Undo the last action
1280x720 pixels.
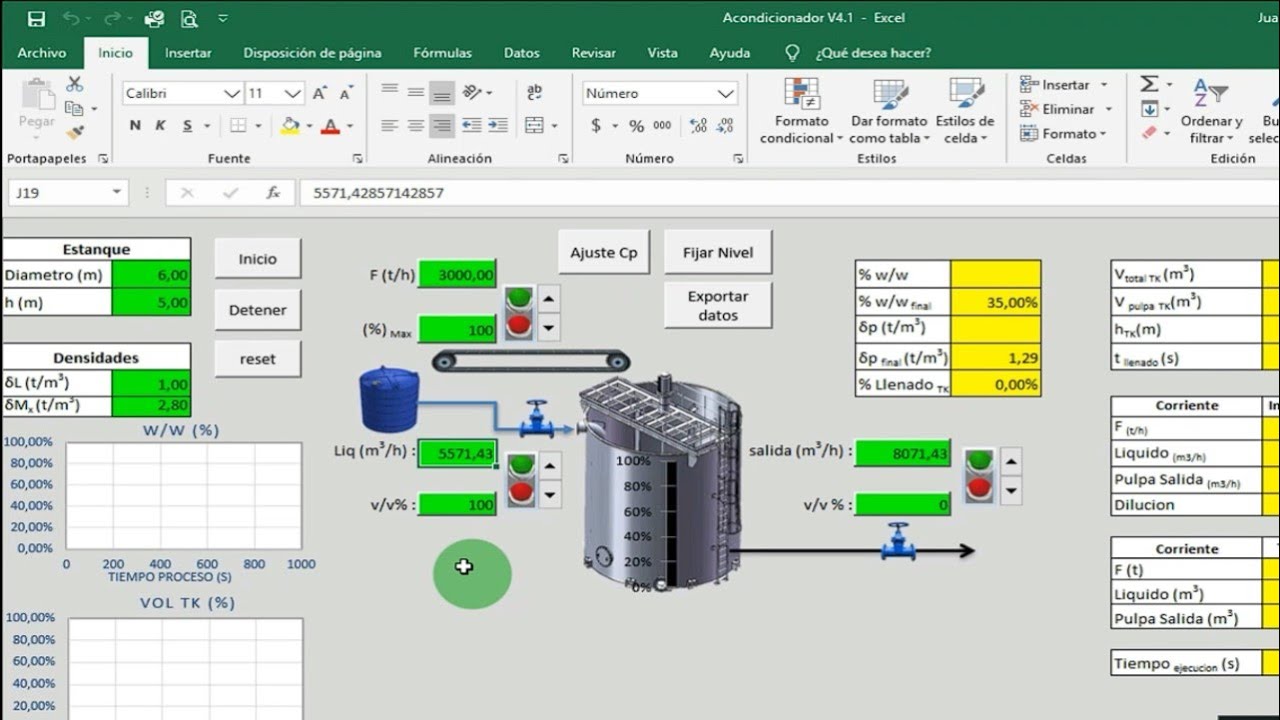point(70,18)
